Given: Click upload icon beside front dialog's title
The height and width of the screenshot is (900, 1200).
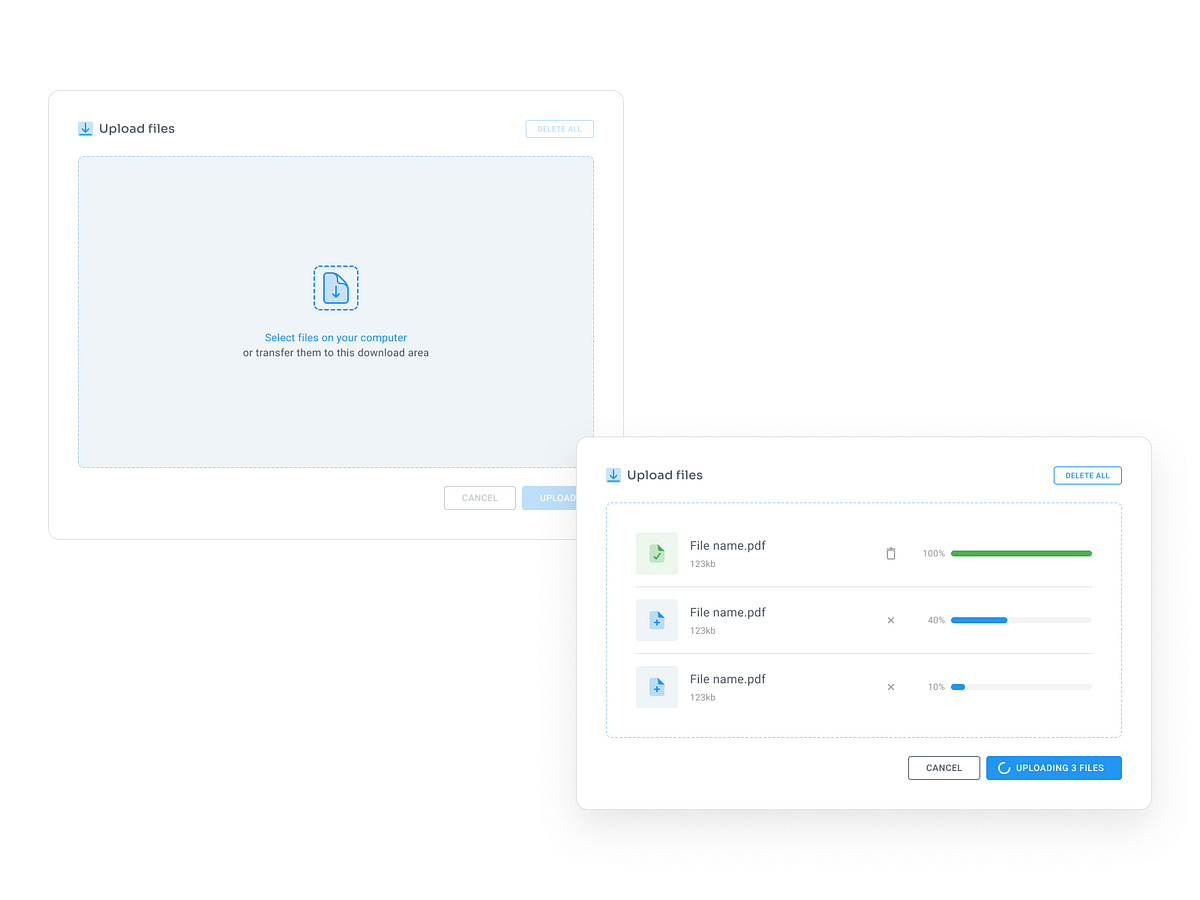Looking at the screenshot, I should [x=613, y=475].
